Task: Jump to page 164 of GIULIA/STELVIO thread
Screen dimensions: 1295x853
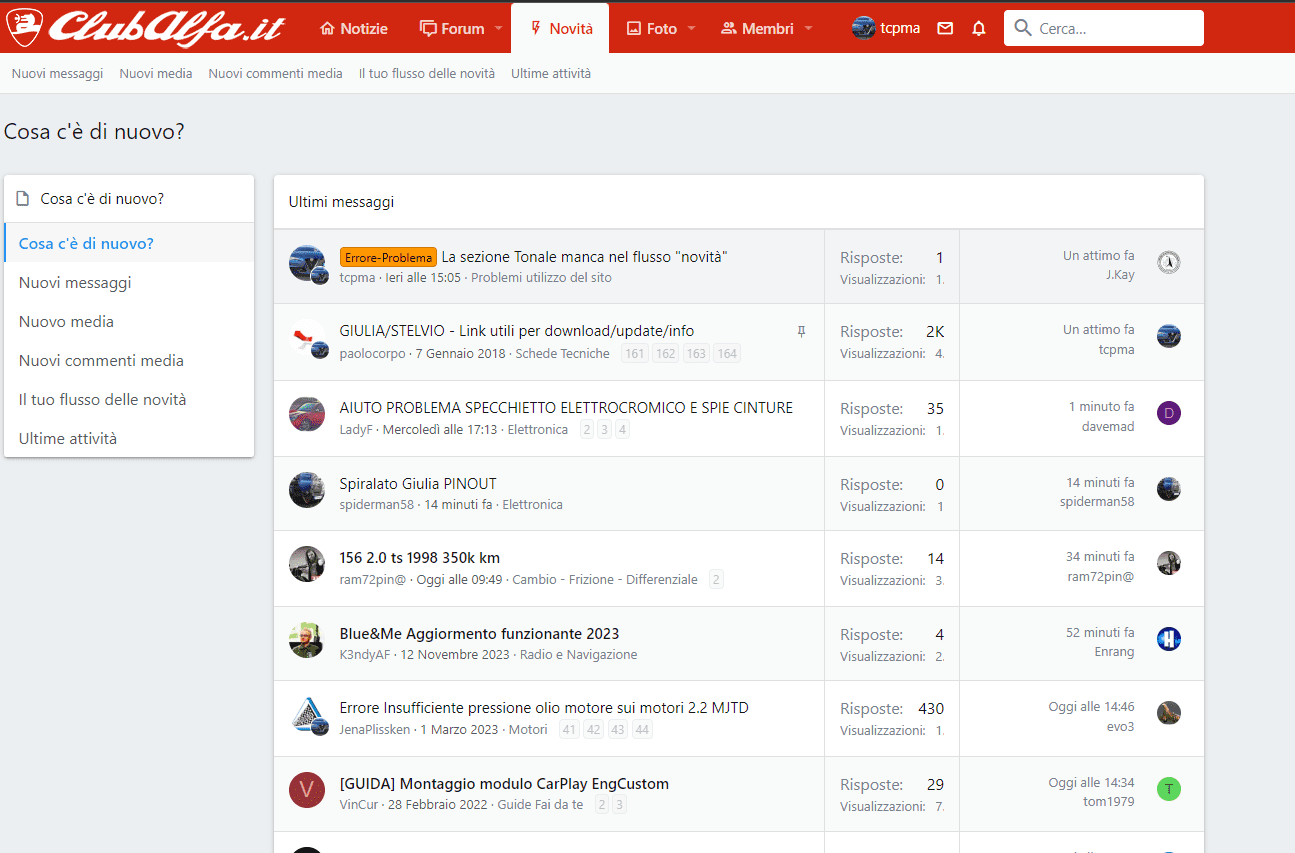Action: (727, 353)
